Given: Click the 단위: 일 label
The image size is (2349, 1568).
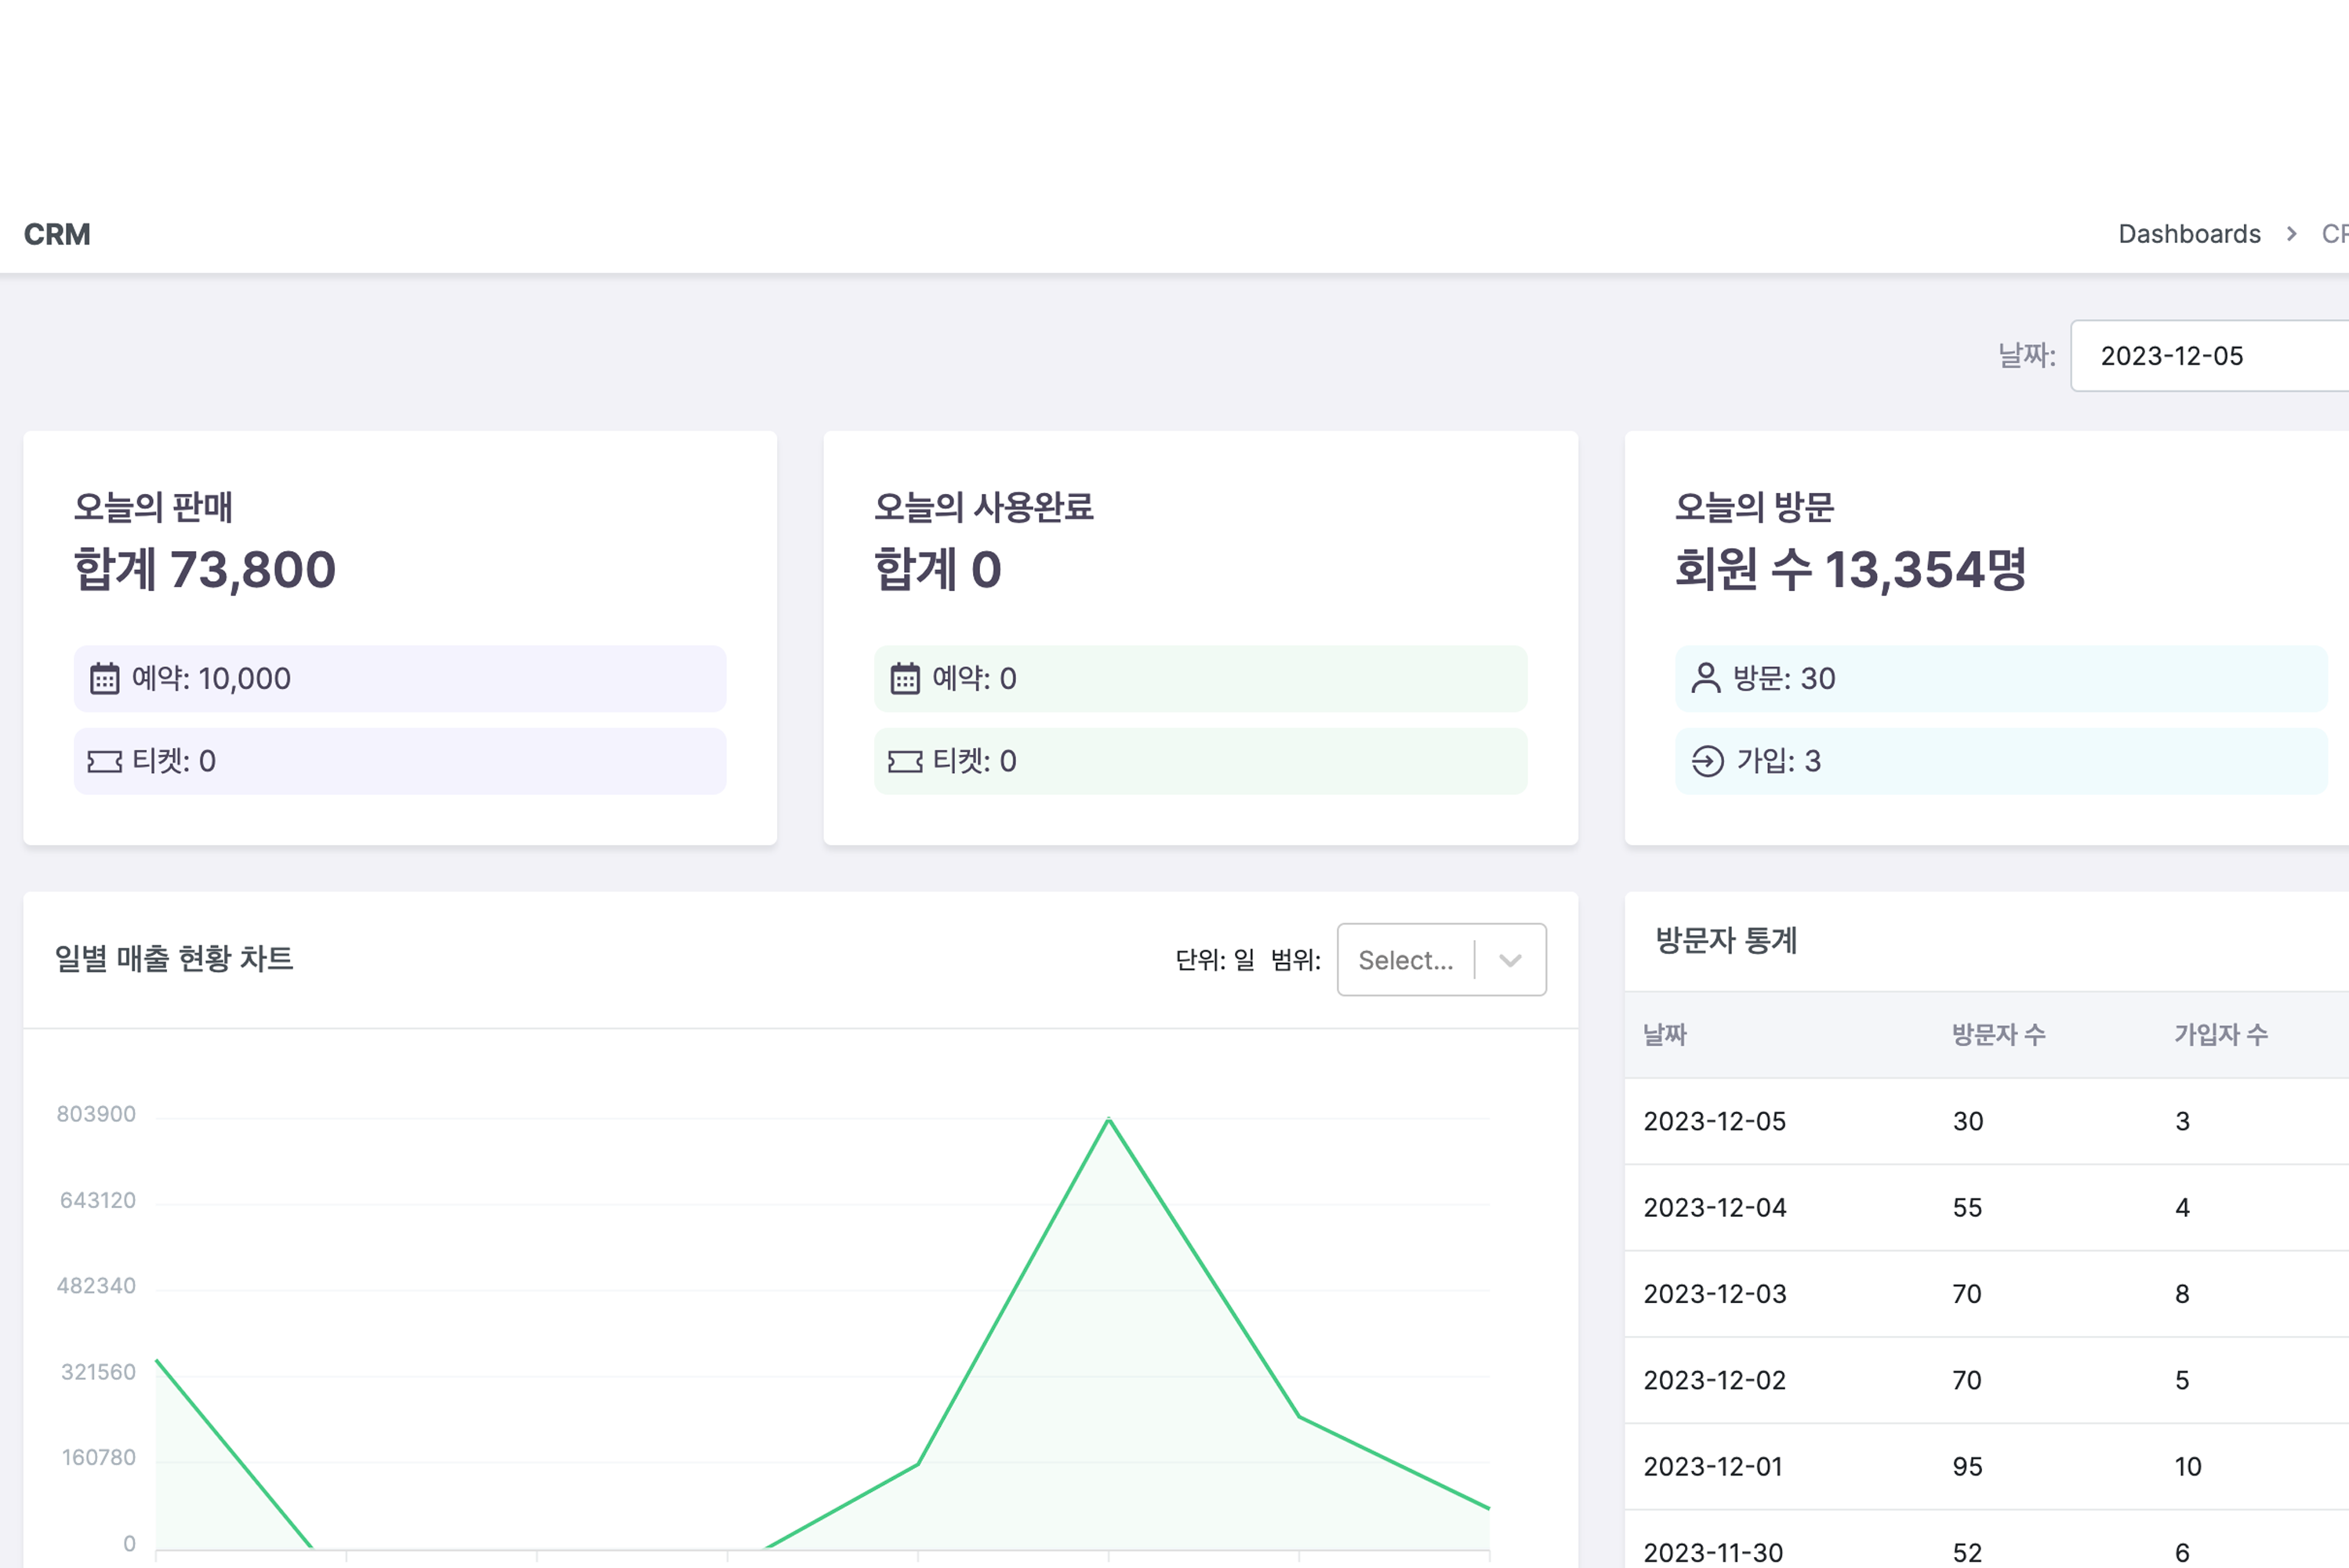Looking at the screenshot, I should [x=1215, y=960].
